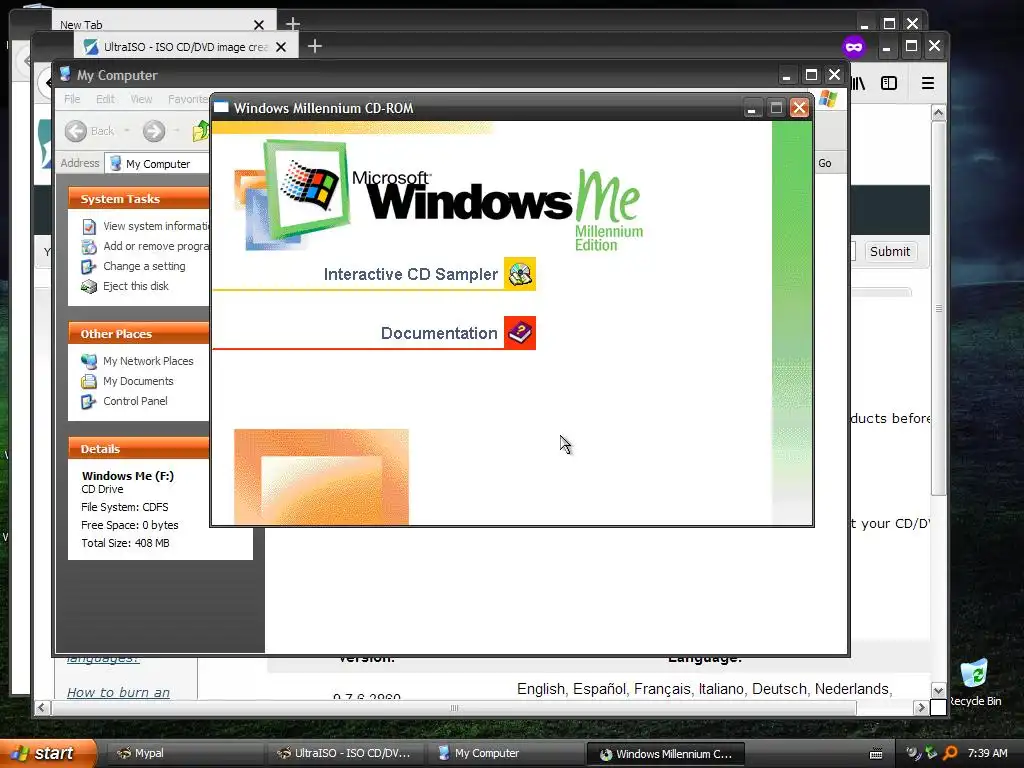
Task: Switch to My Computer taskbar button
Action: pos(505,754)
